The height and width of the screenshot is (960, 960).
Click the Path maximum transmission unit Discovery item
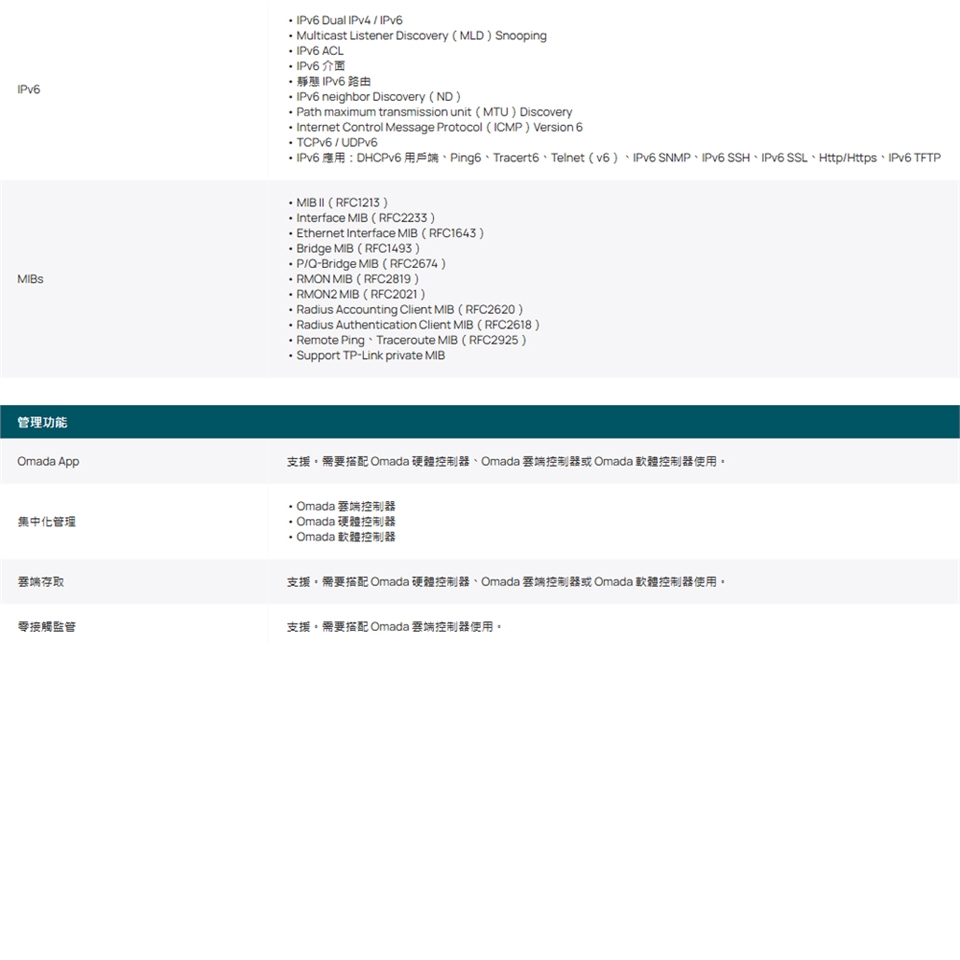(x=434, y=112)
